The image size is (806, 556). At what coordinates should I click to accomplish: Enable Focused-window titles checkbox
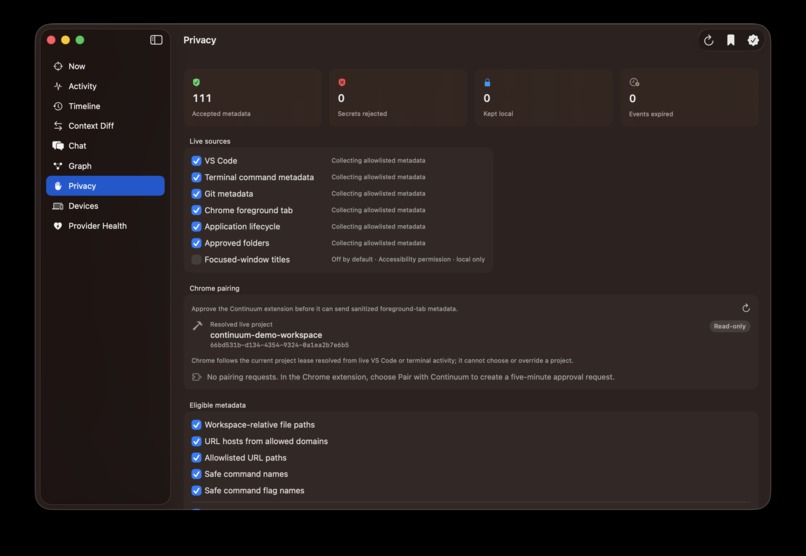(x=196, y=260)
